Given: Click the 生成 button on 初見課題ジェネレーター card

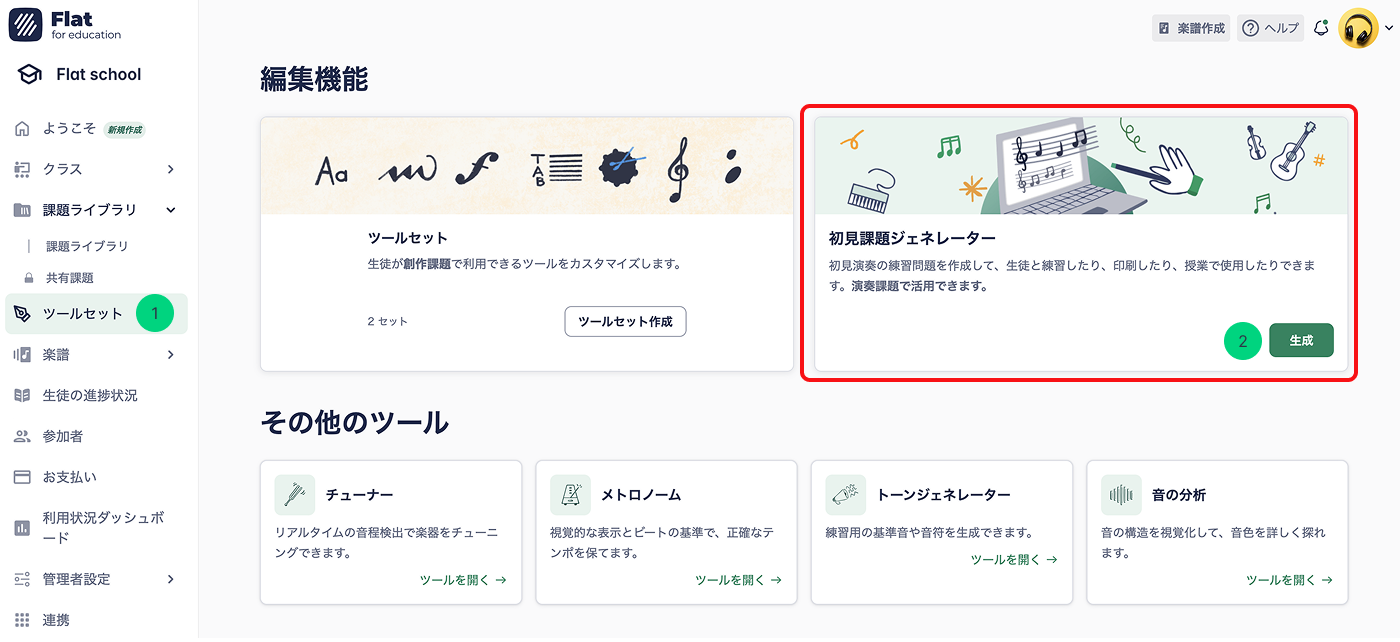Looking at the screenshot, I should [x=1301, y=340].
